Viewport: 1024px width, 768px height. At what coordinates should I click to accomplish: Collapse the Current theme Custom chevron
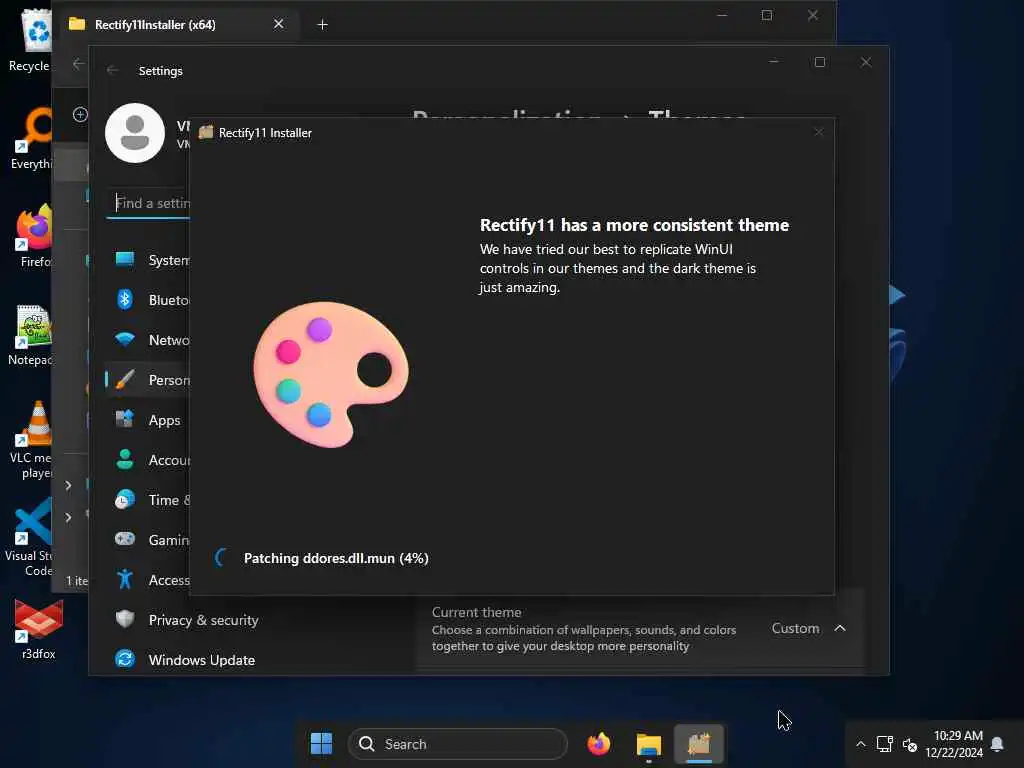840,628
